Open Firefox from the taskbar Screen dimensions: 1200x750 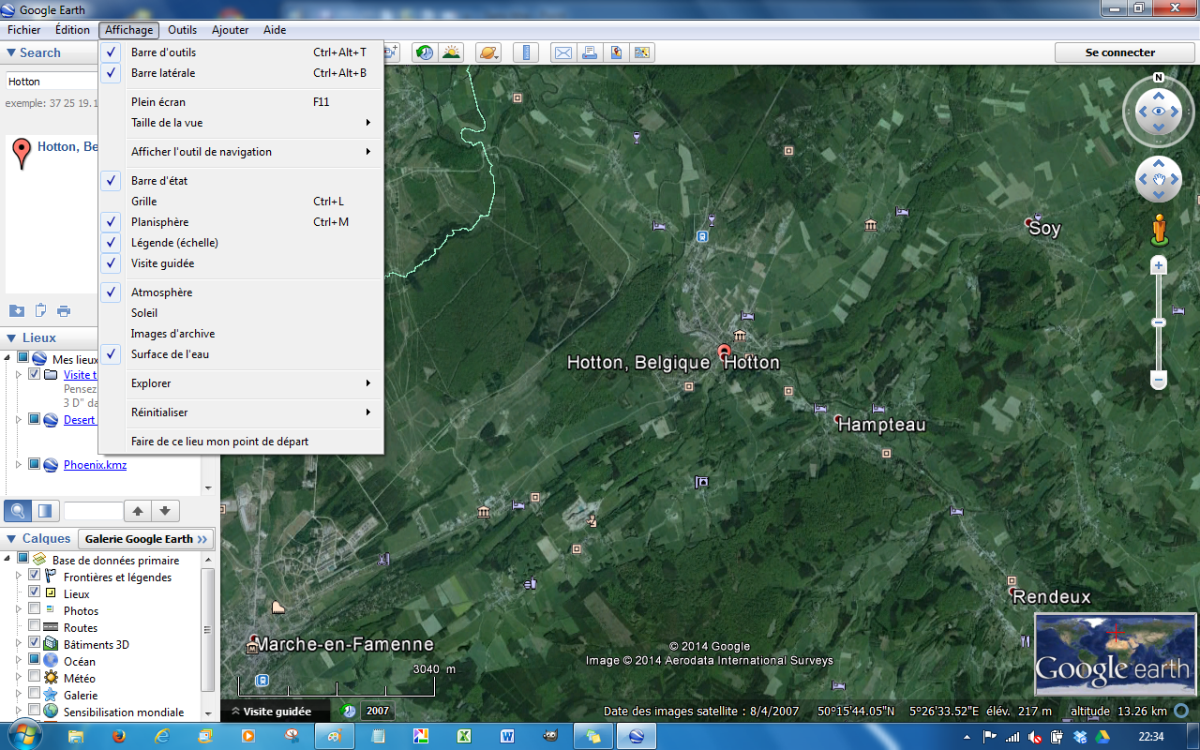tap(118, 736)
